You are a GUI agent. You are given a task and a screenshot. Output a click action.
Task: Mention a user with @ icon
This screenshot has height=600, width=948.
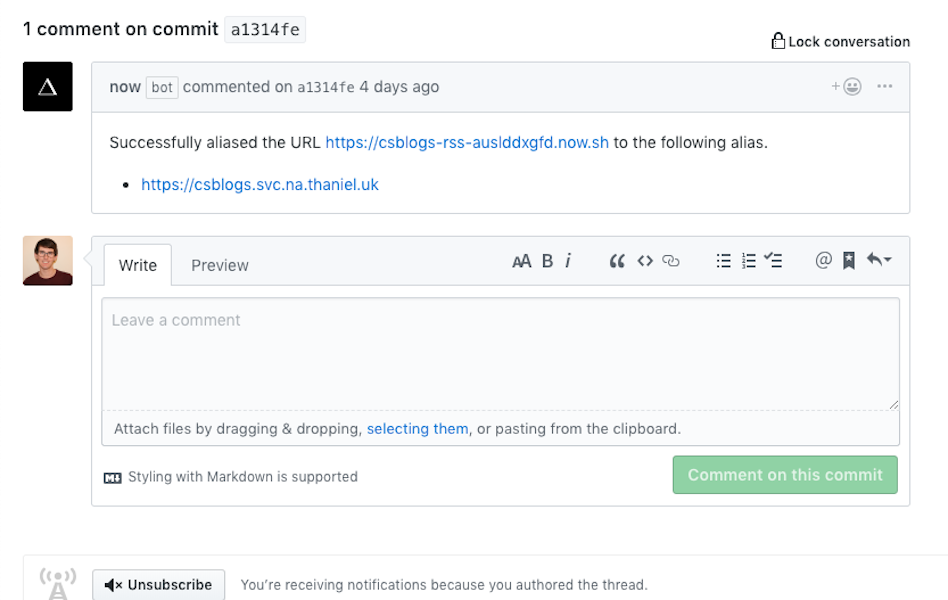tap(823, 261)
